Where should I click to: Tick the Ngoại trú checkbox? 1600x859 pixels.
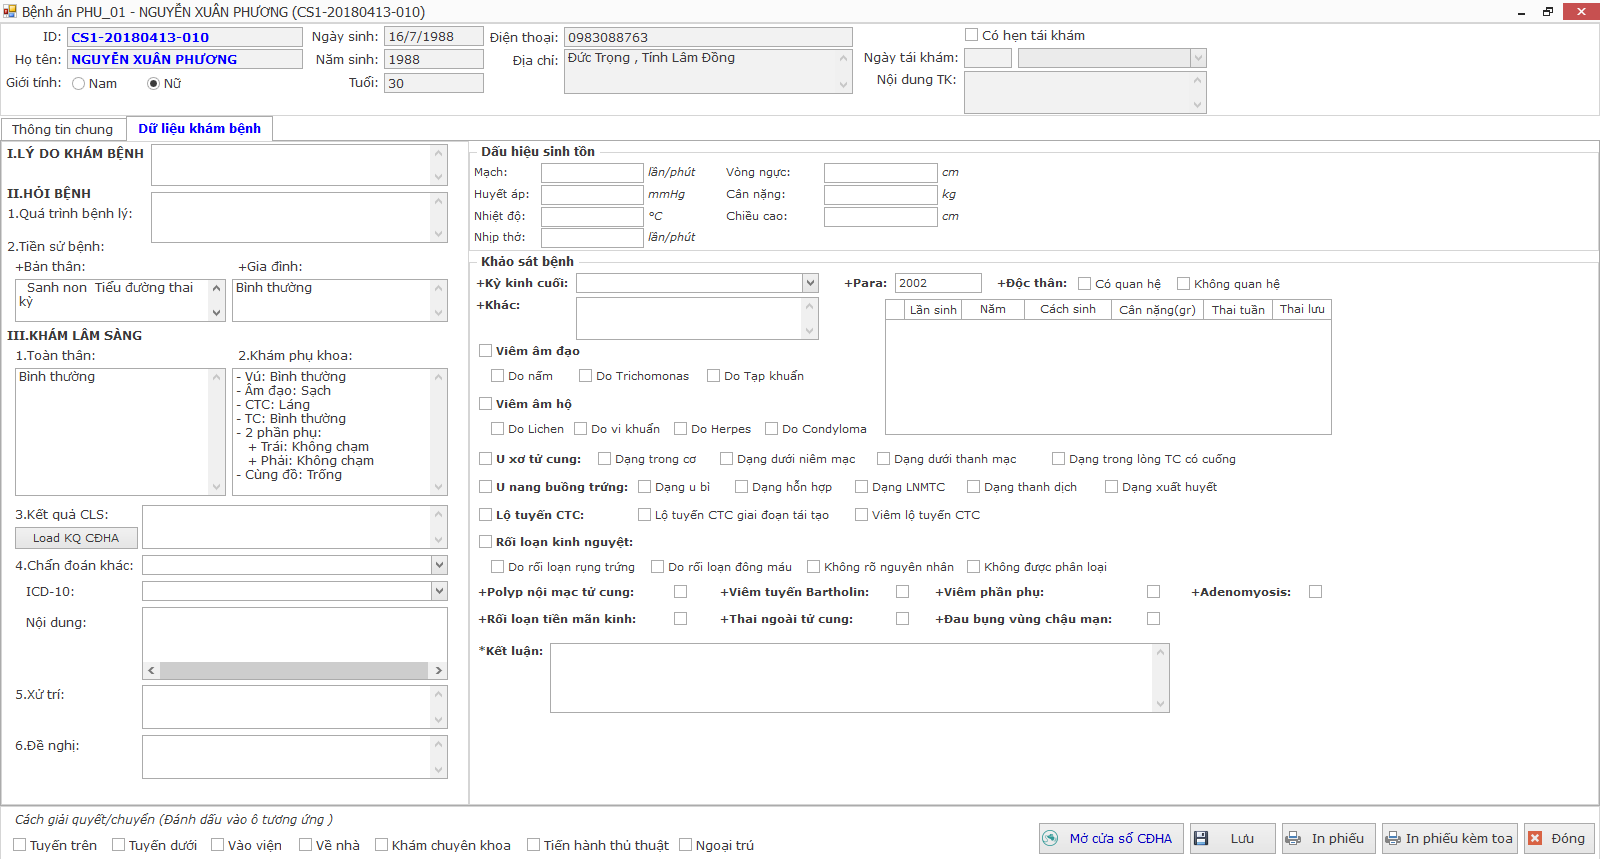(685, 844)
